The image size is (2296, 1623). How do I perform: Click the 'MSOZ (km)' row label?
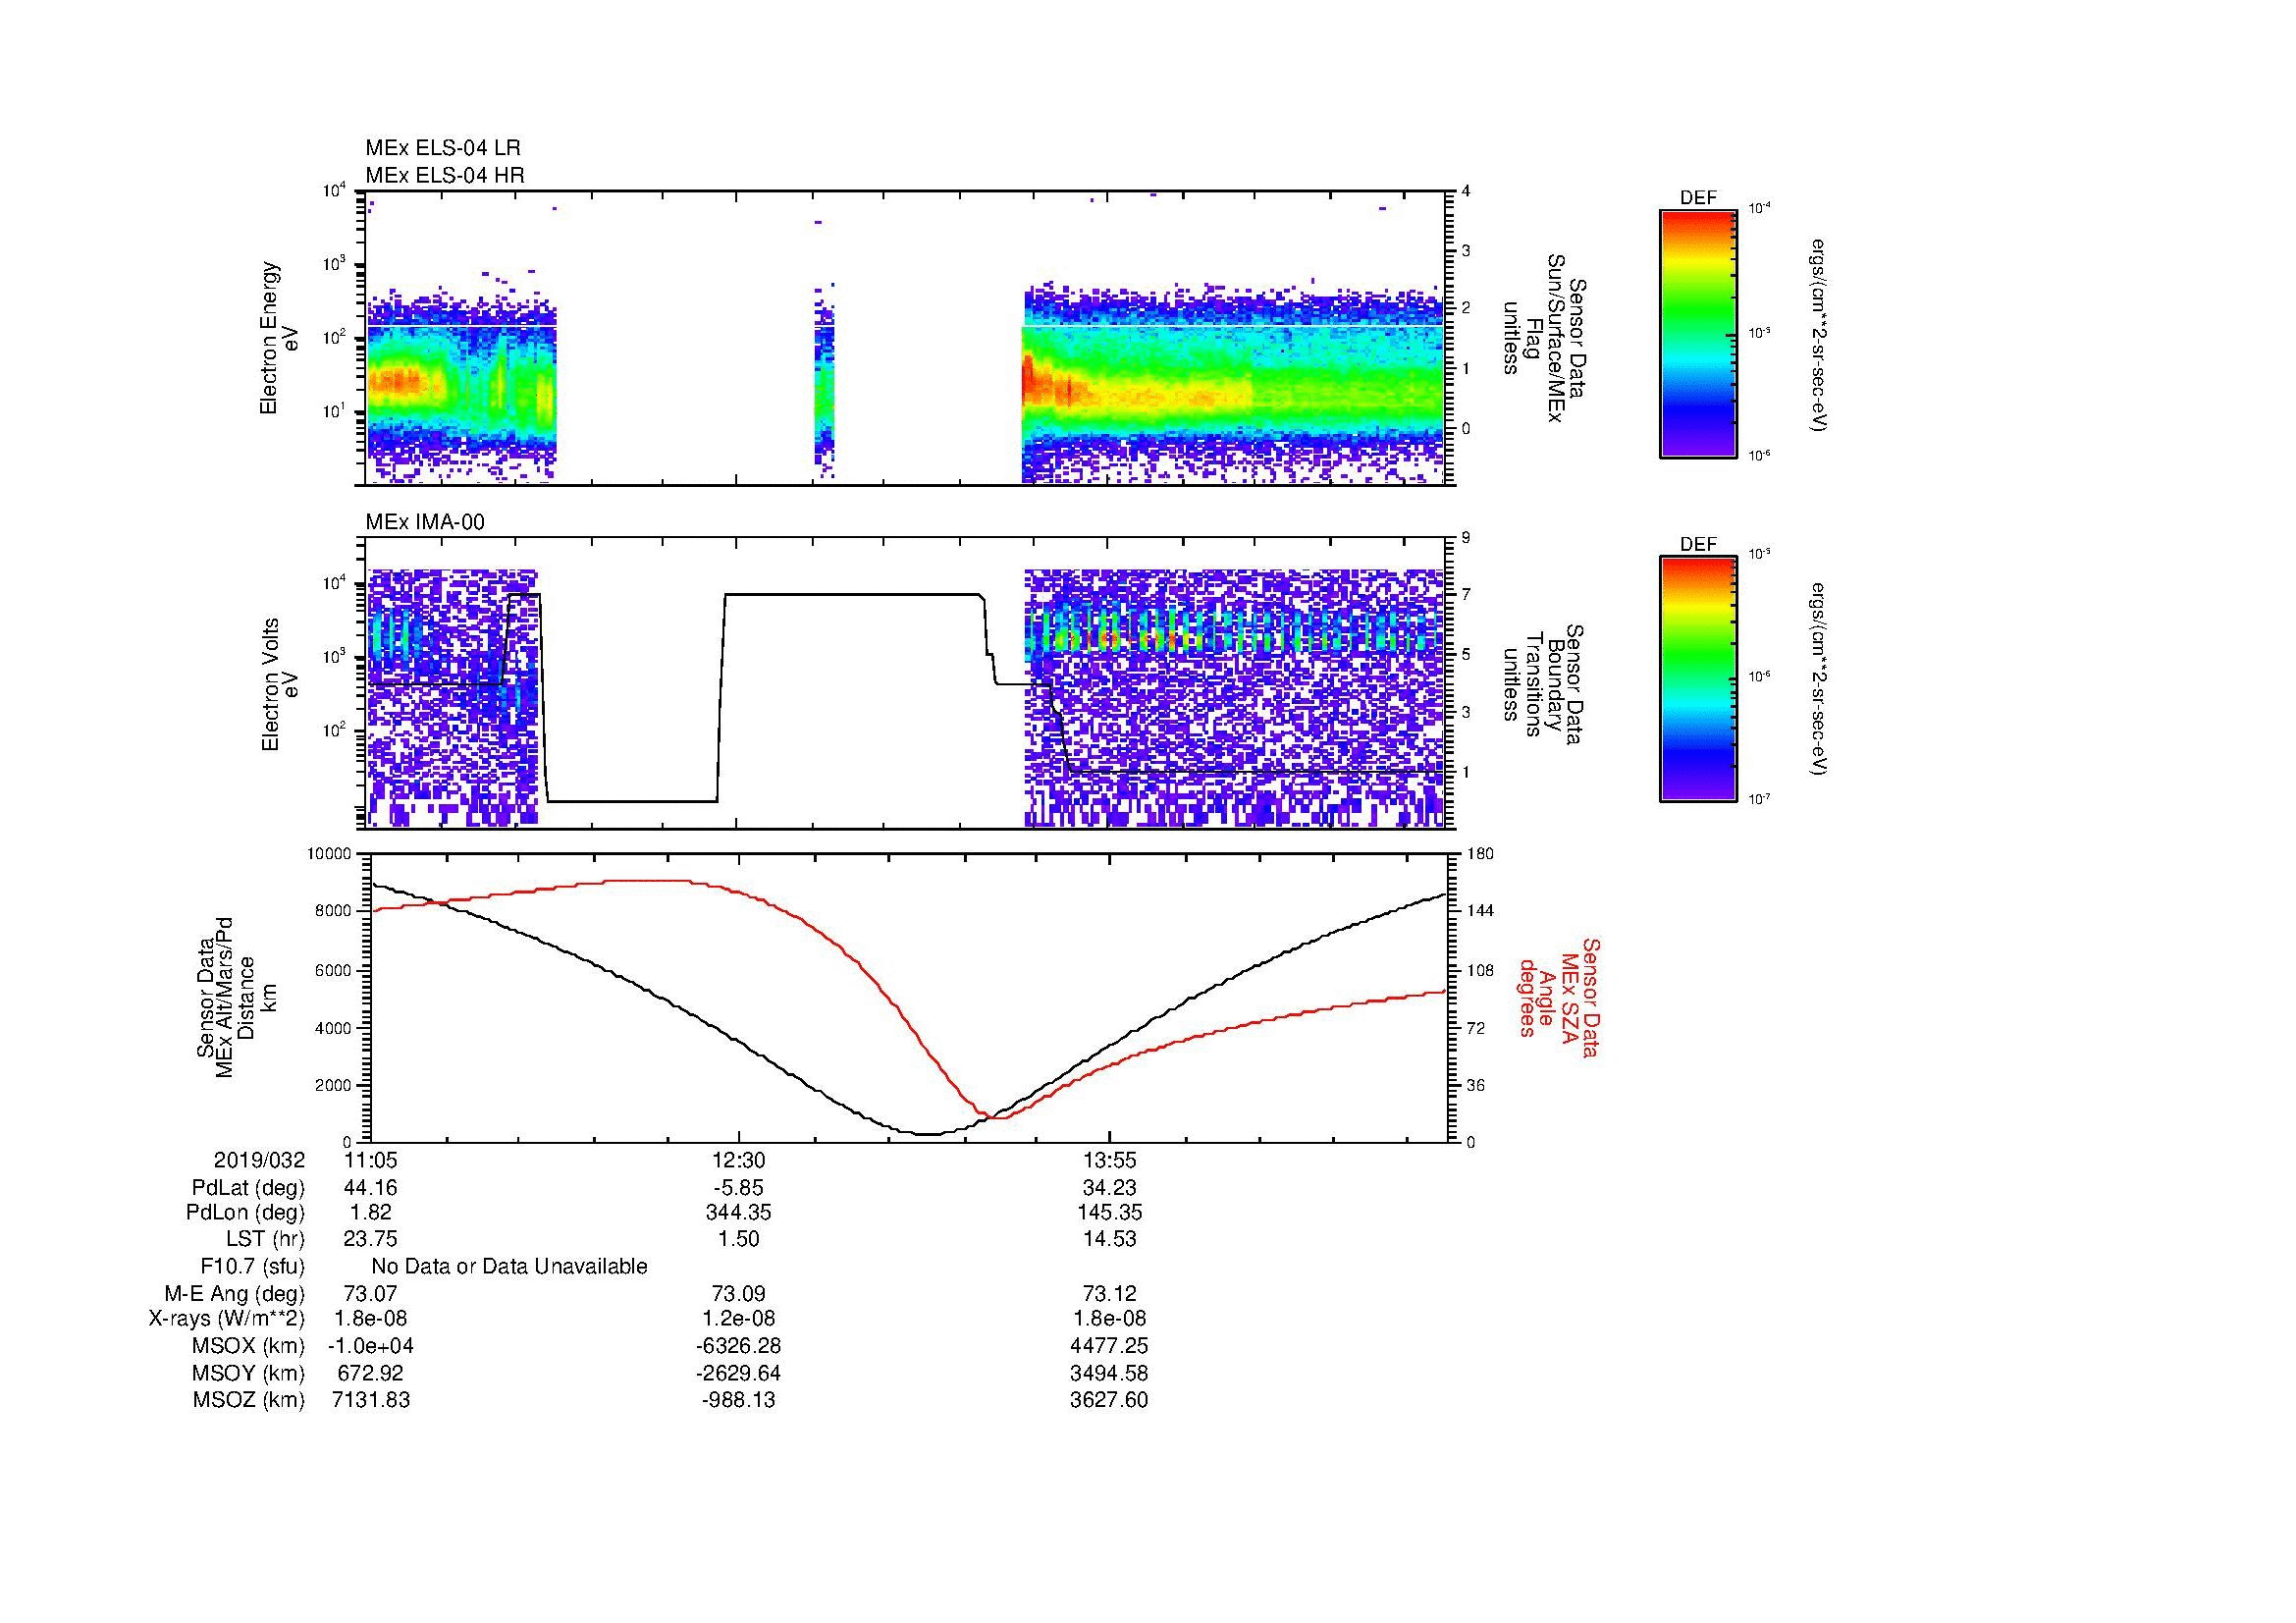[249, 1400]
